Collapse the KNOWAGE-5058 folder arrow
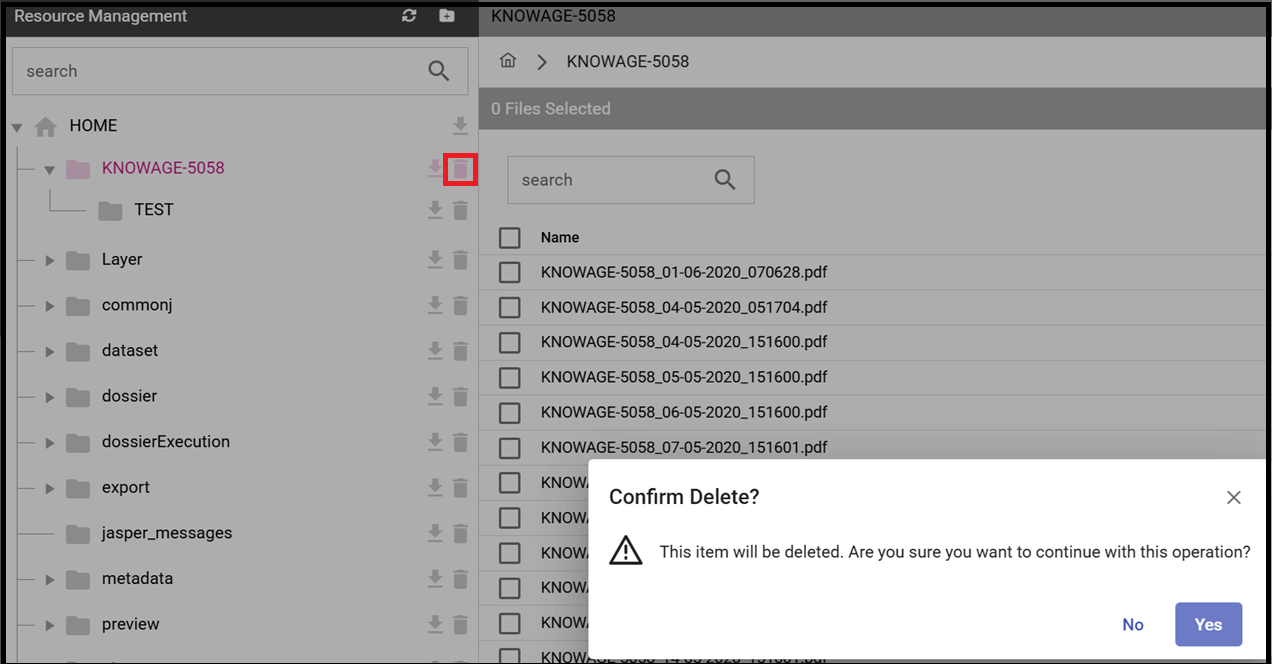This screenshot has width=1272, height=664. 49,169
